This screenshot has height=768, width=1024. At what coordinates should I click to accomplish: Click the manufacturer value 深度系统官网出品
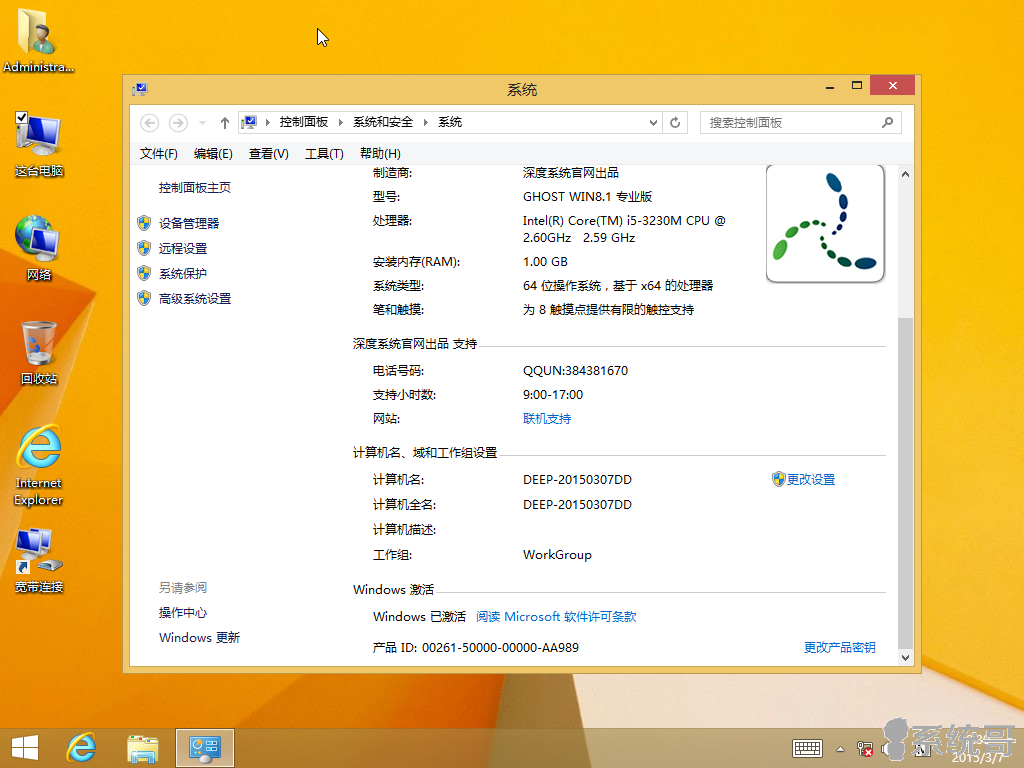pyautogui.click(x=571, y=172)
